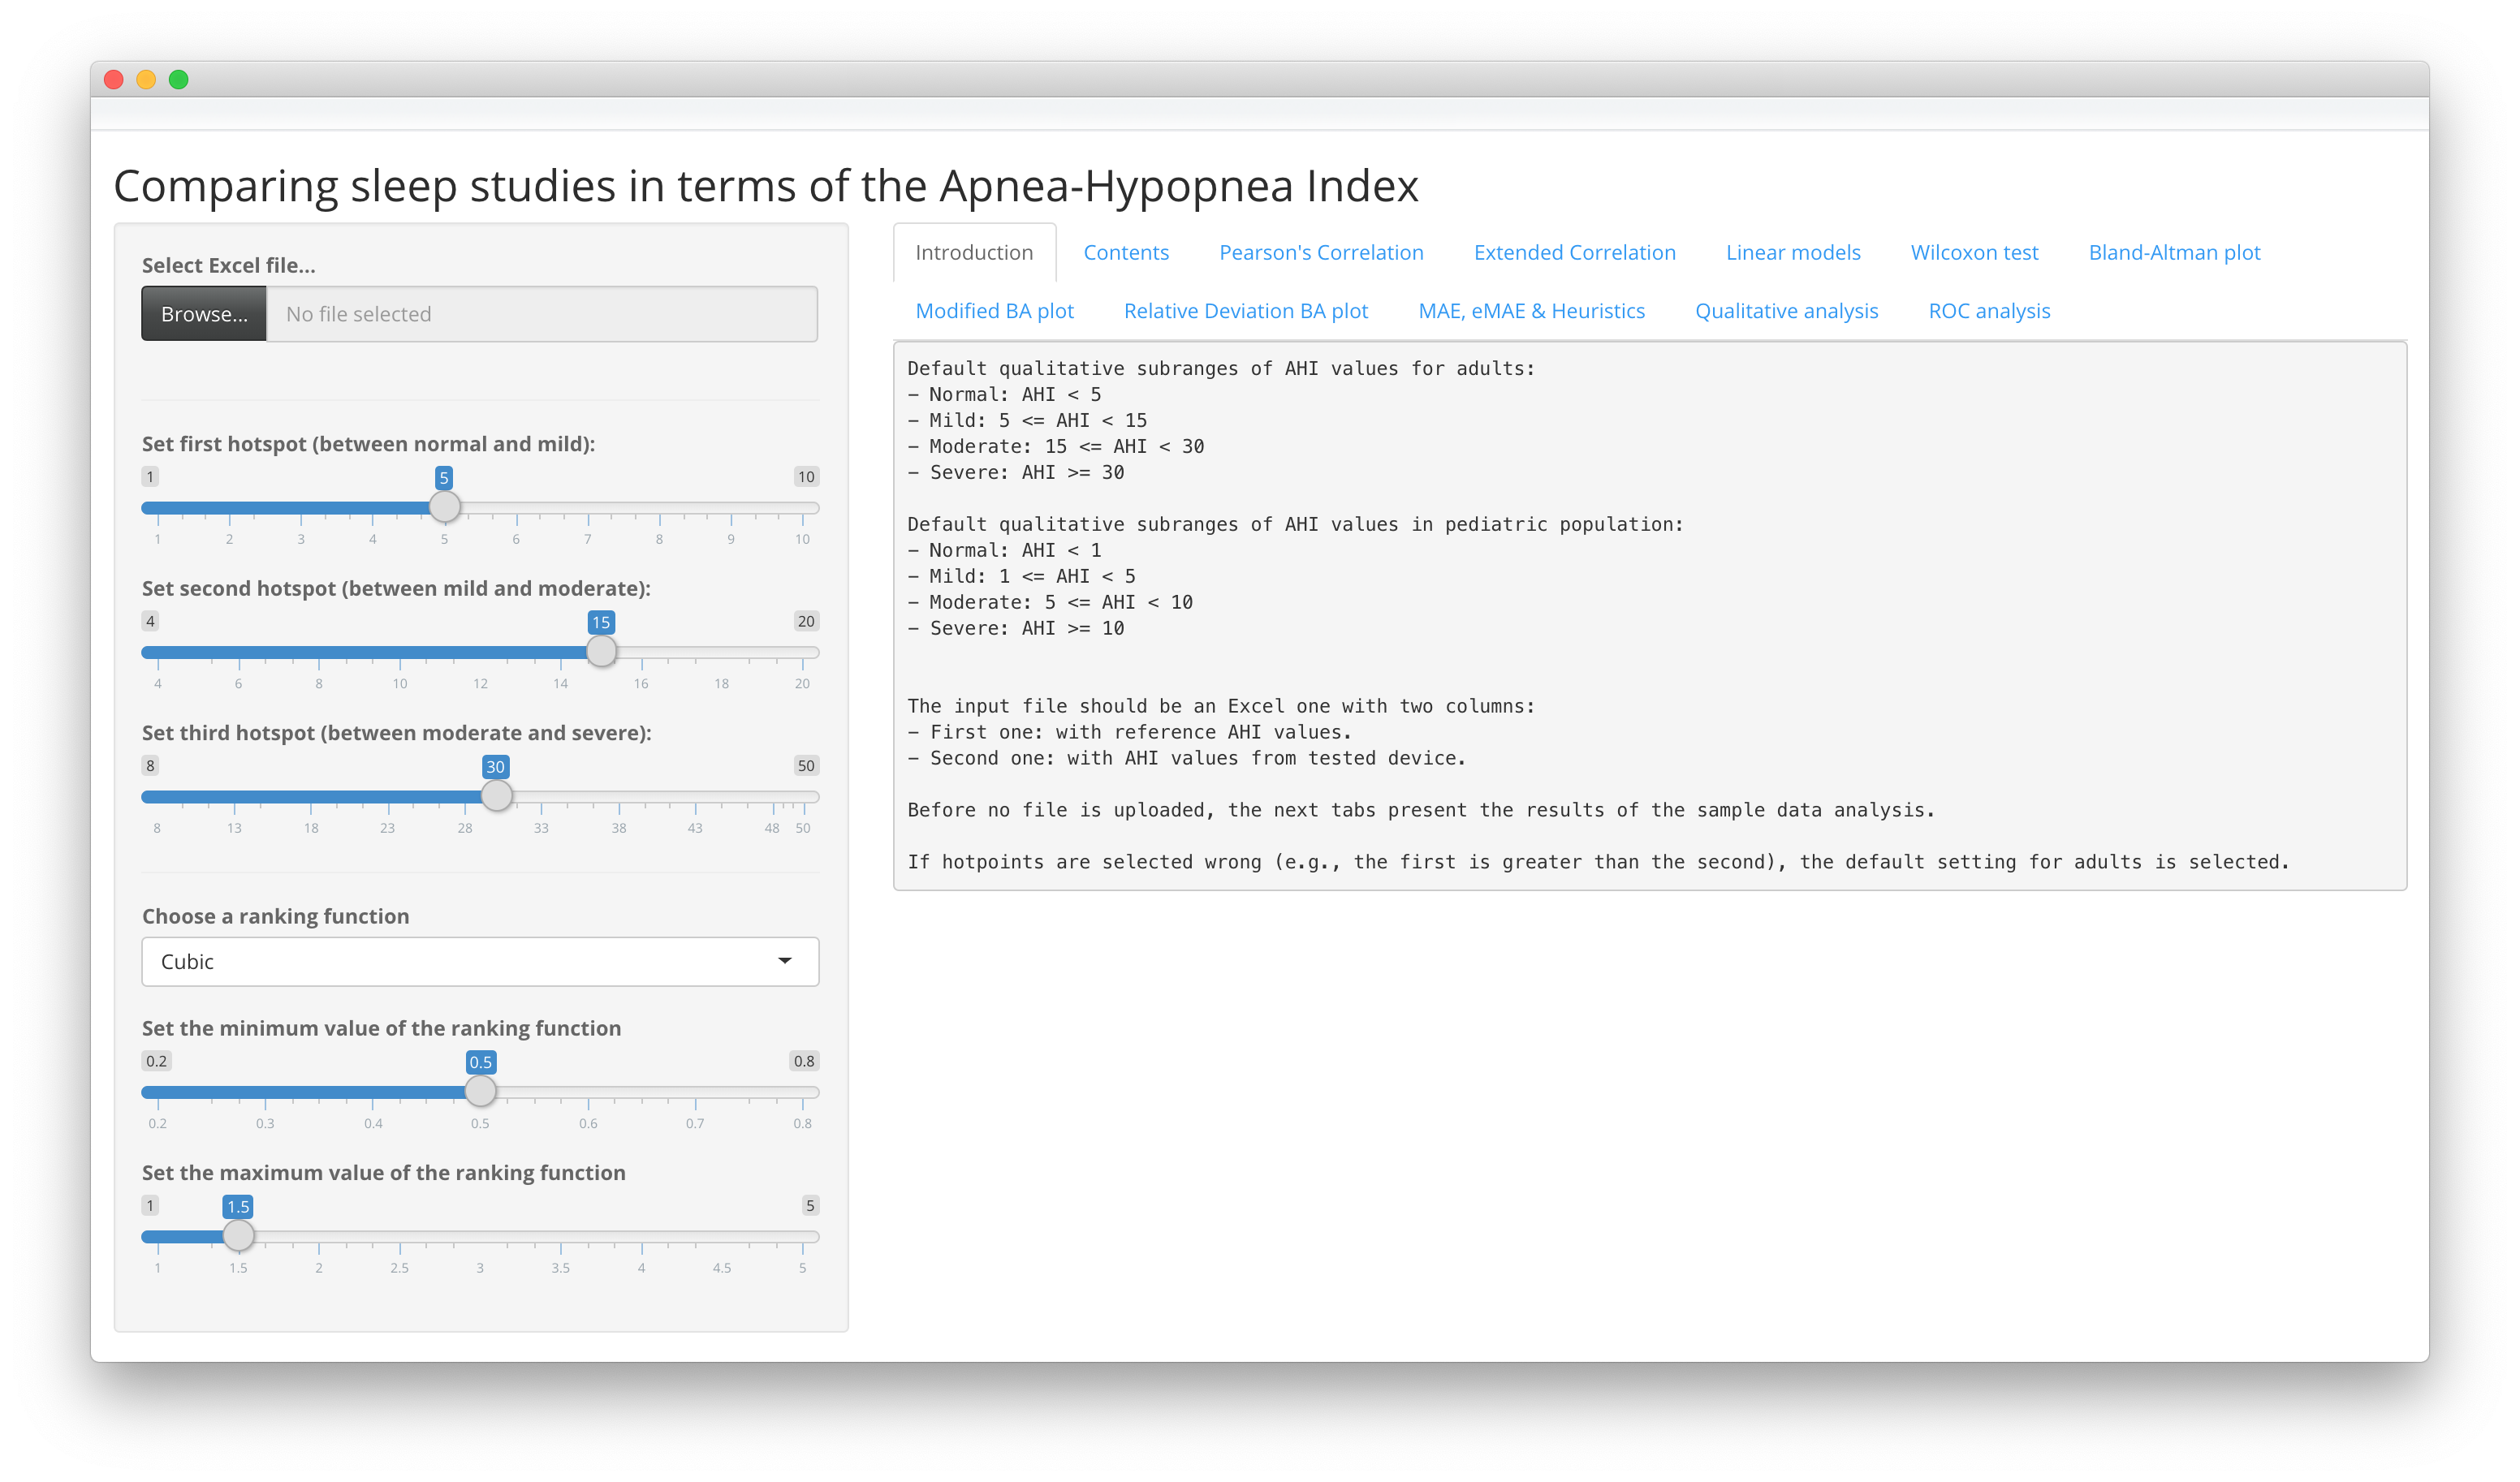Click the first hotspot slider handle
The height and width of the screenshot is (1482, 2520).
(445, 507)
